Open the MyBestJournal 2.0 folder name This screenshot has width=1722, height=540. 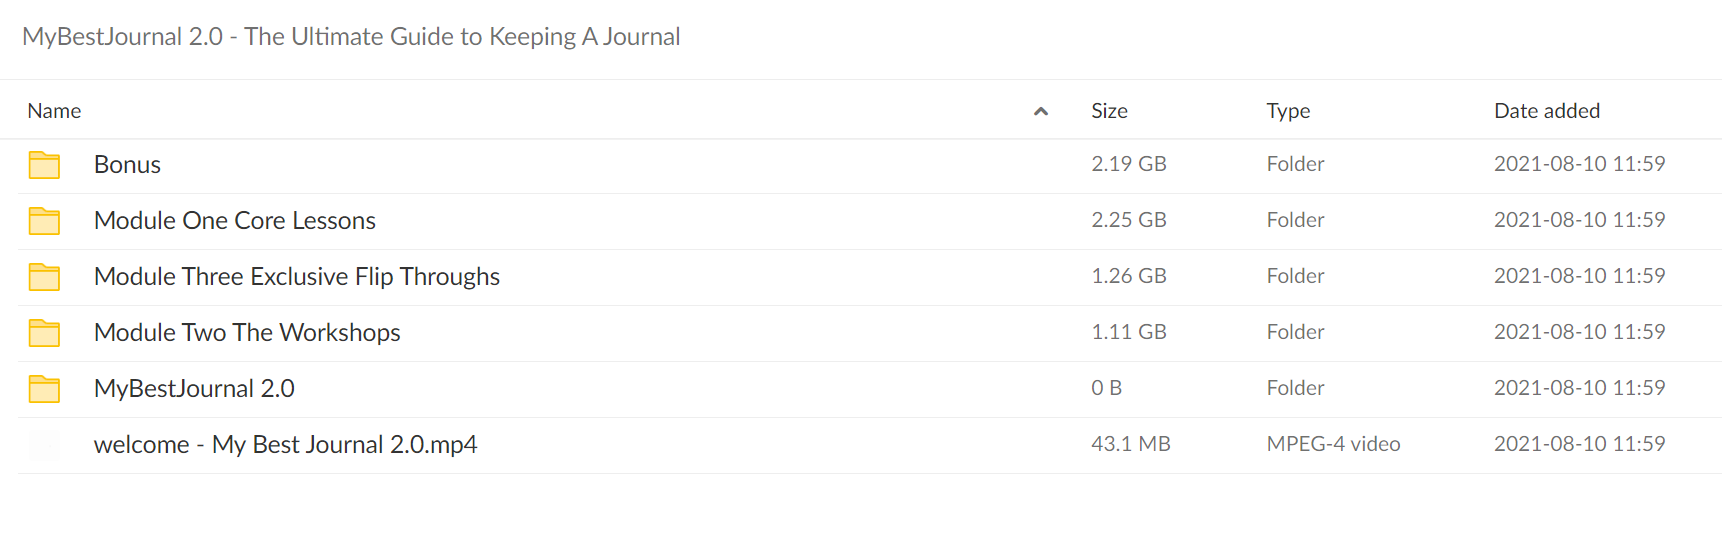[x=194, y=389]
